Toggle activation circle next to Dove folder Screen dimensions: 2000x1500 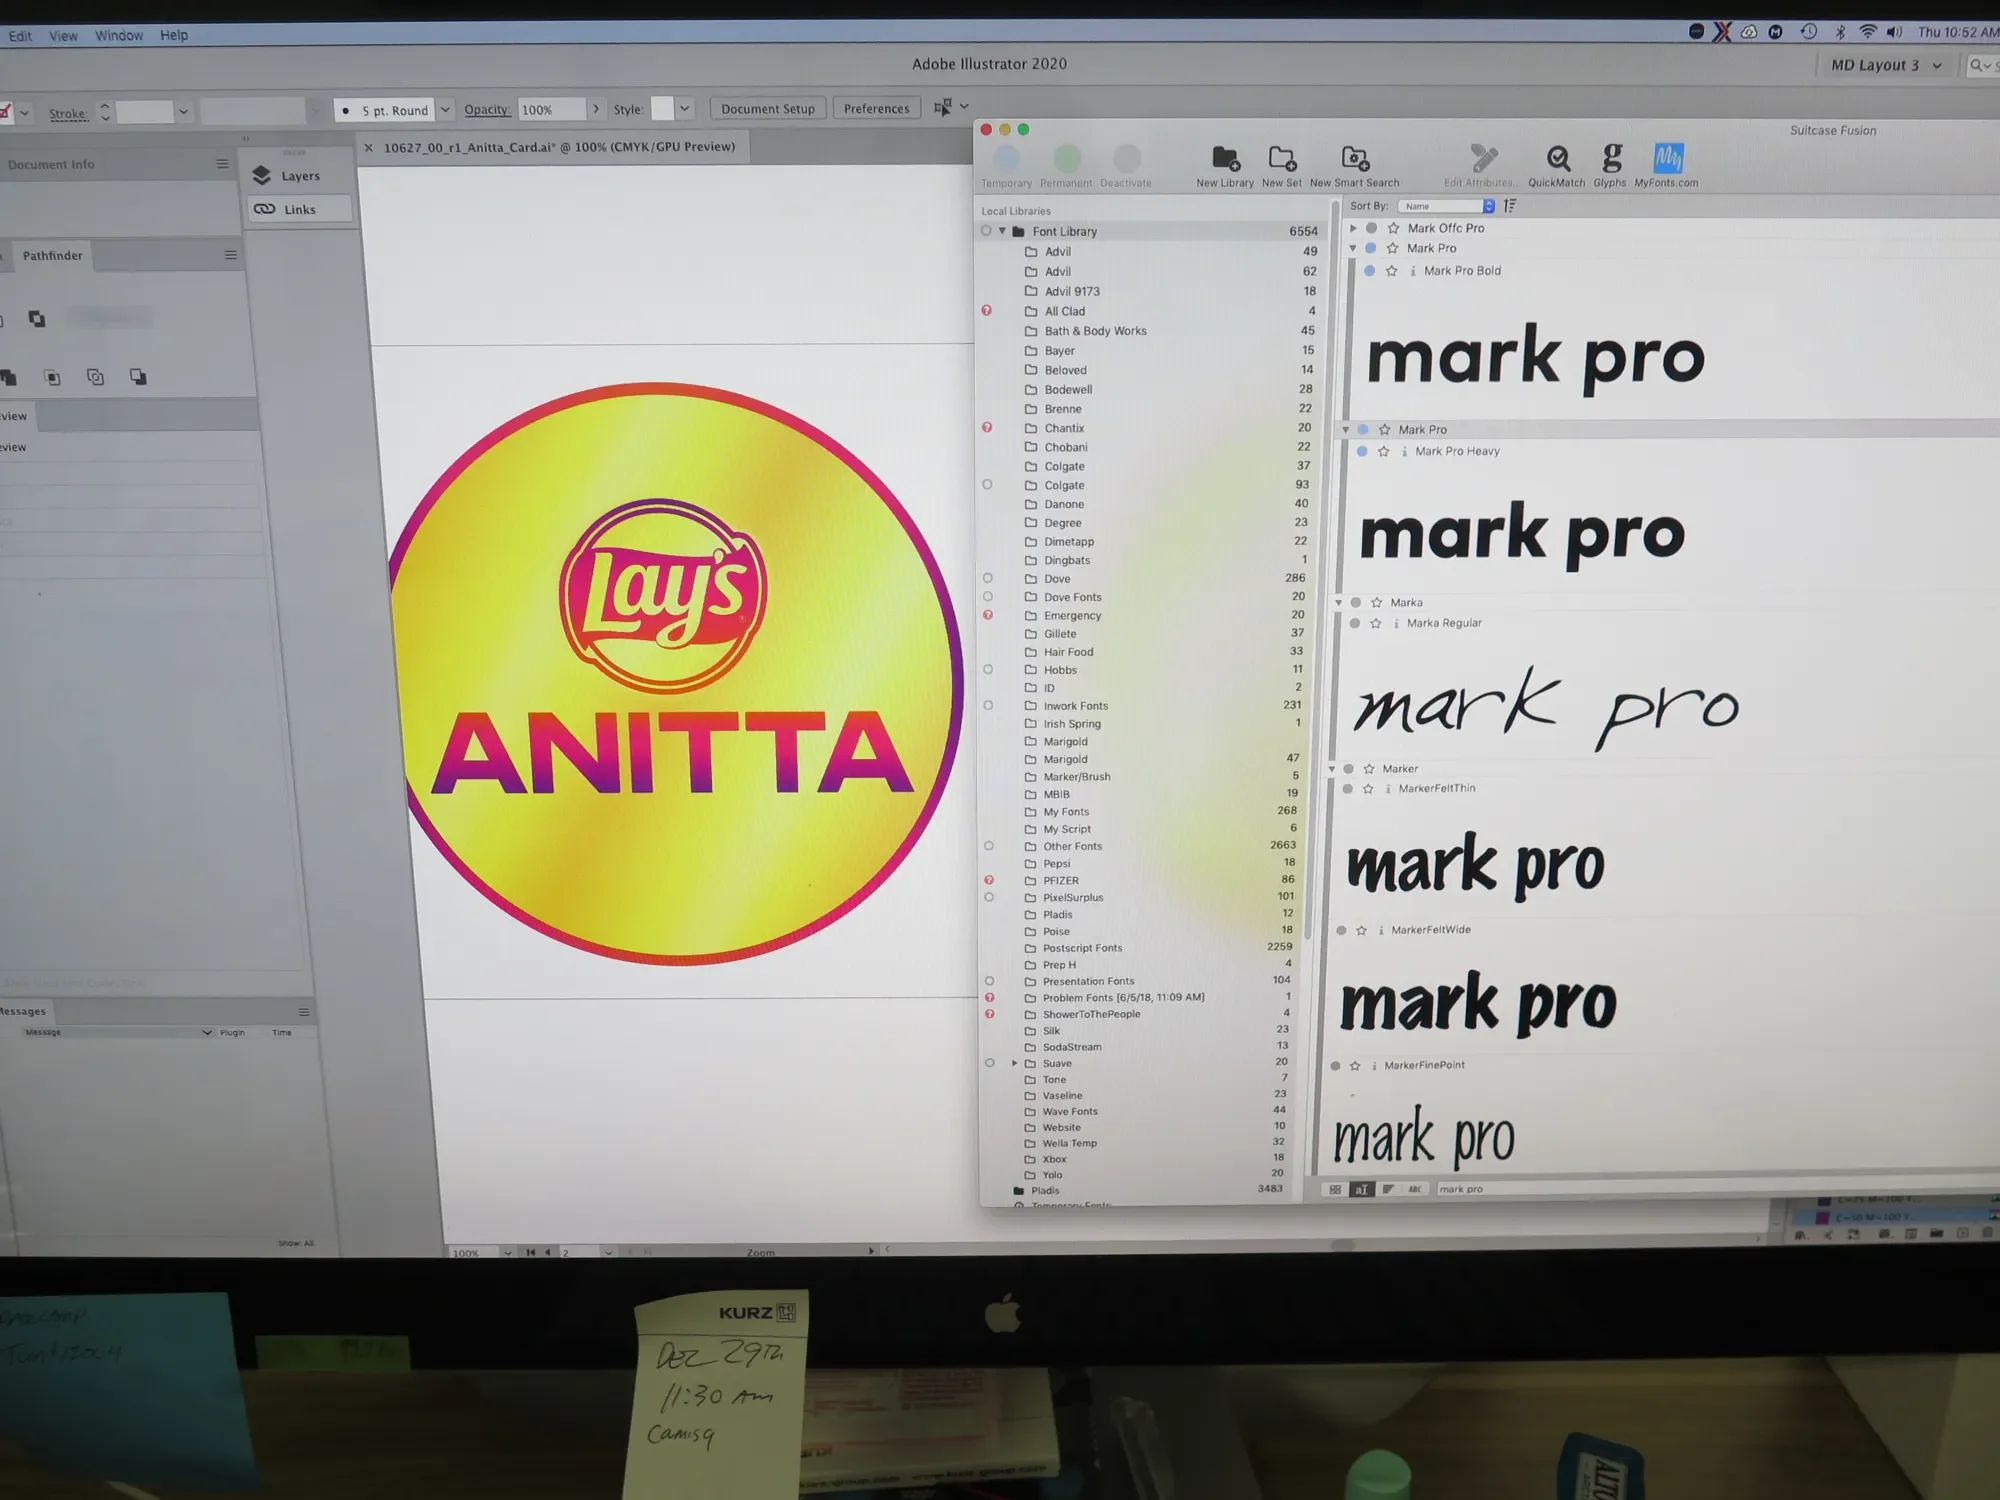click(x=987, y=578)
